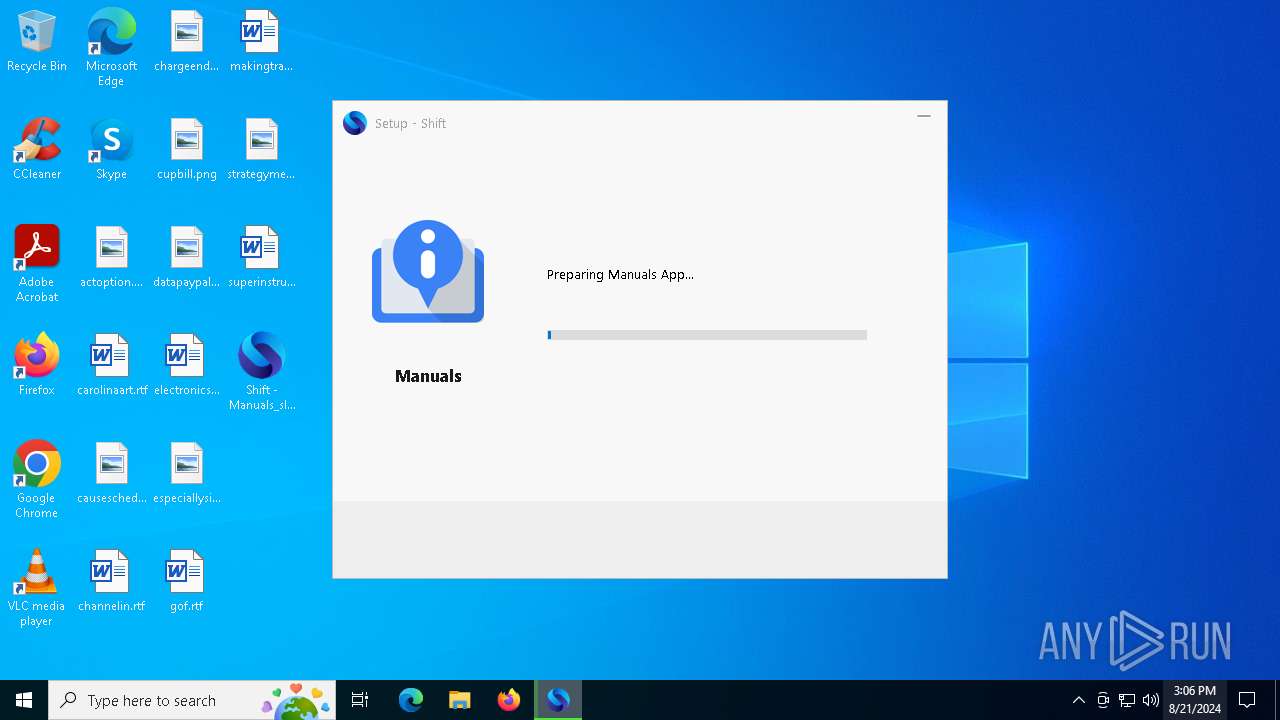Select the superinstru Word document icon
Viewport: 1280px width, 720px height.
[x=261, y=258]
